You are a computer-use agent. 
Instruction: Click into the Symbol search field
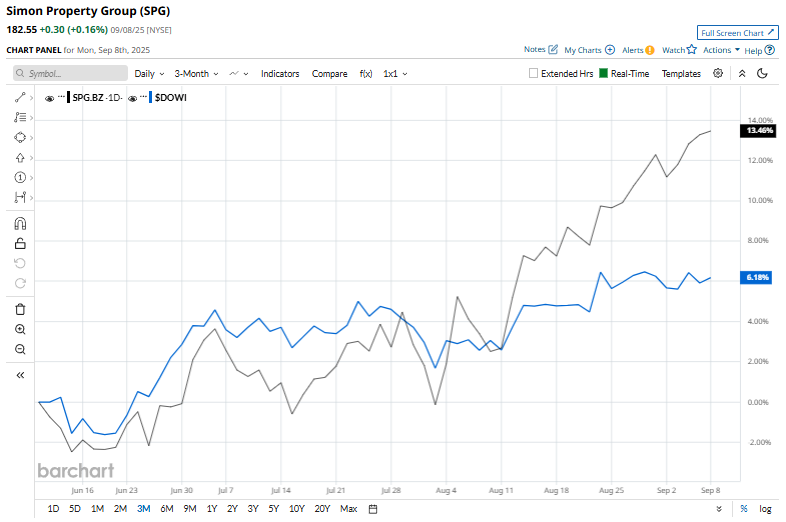click(70, 73)
